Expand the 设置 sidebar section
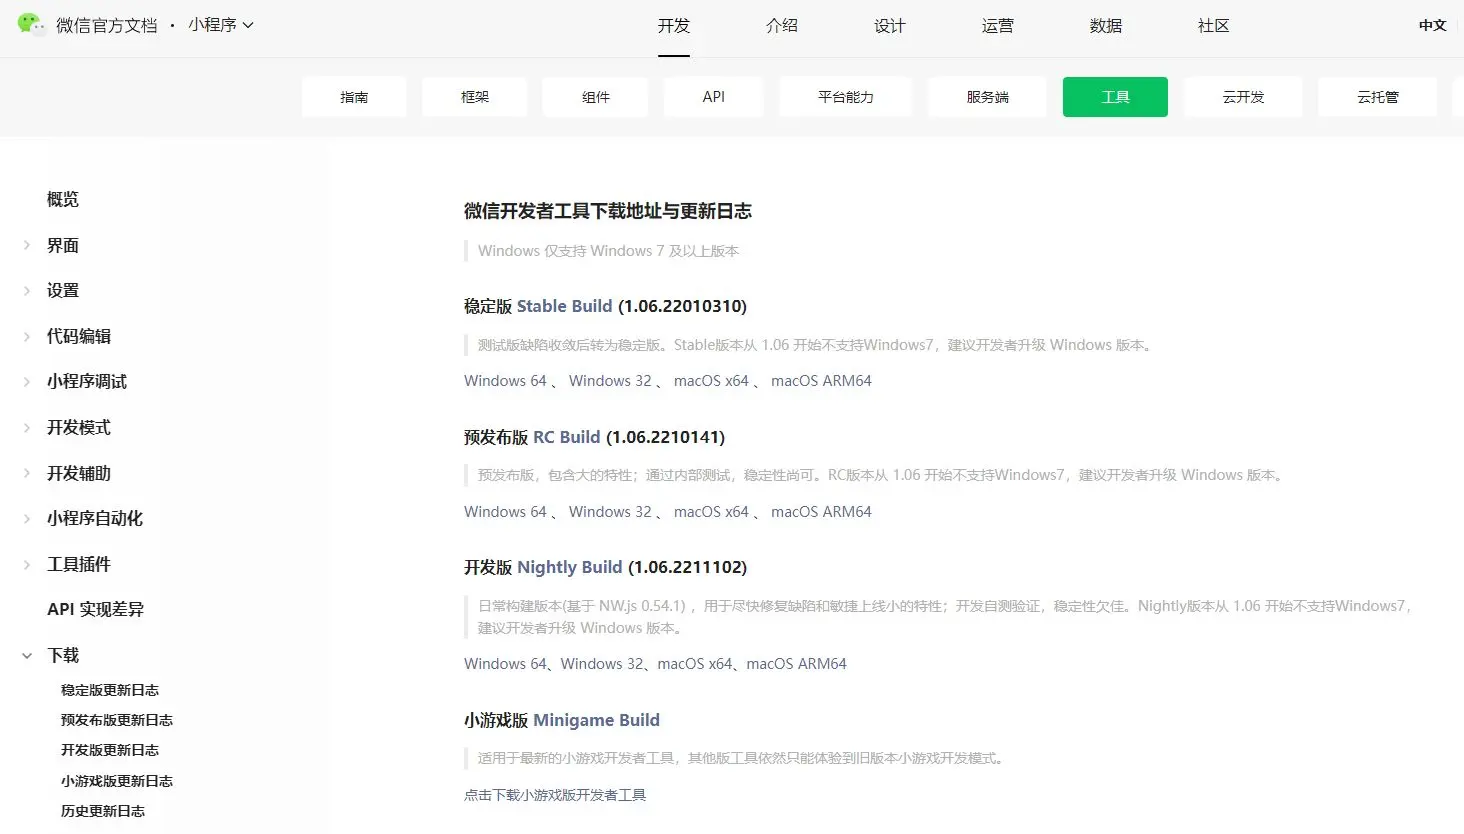The width and height of the screenshot is (1464, 834). point(61,290)
